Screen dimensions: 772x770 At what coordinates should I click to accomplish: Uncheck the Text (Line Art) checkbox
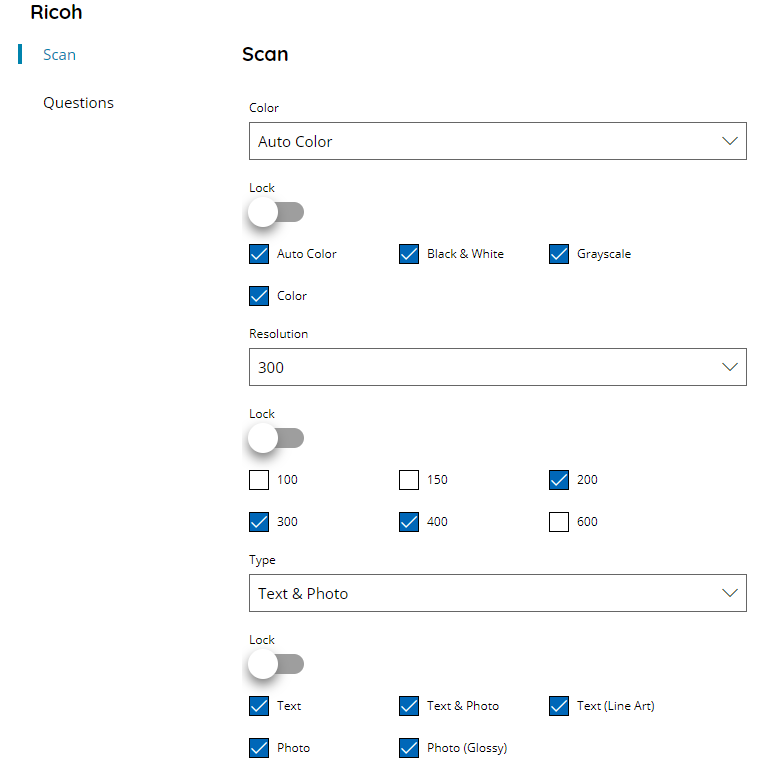pos(559,706)
